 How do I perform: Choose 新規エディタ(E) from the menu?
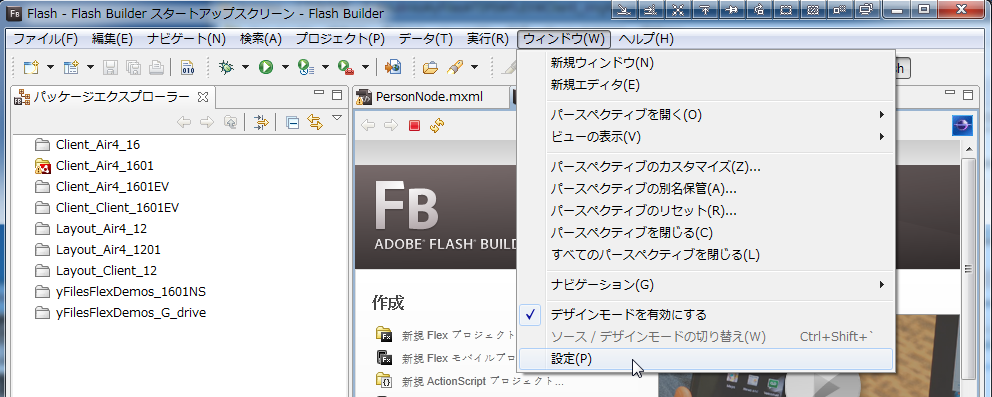705,85
